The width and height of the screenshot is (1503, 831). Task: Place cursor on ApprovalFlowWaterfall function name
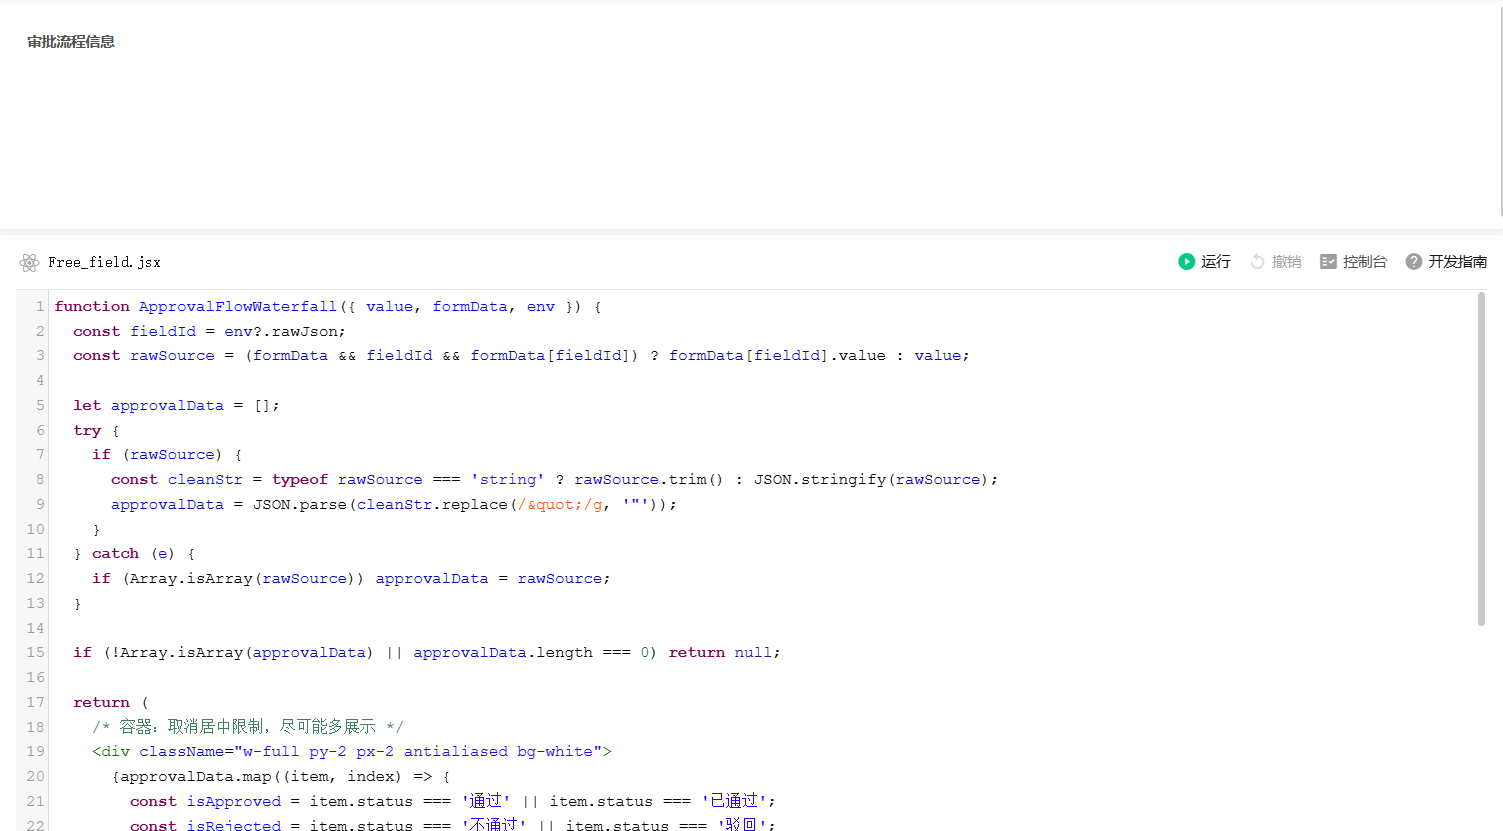tap(238, 306)
